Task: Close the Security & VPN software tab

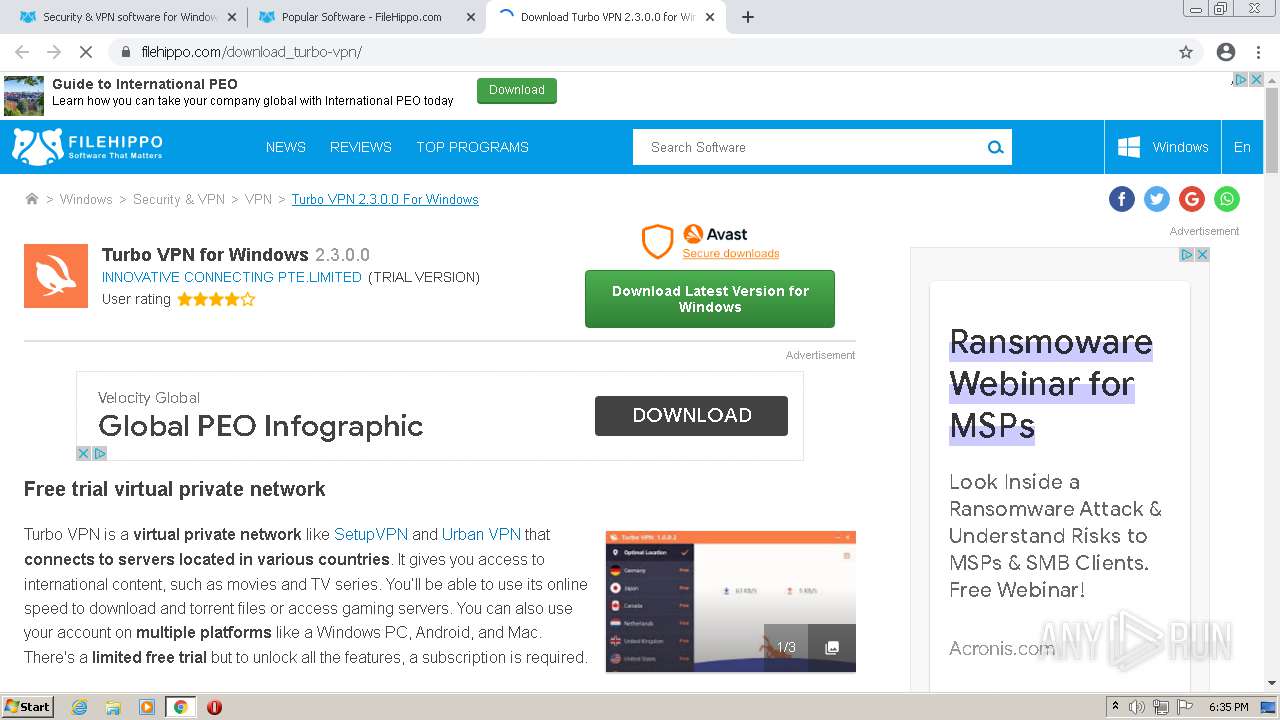Action: [x=232, y=17]
